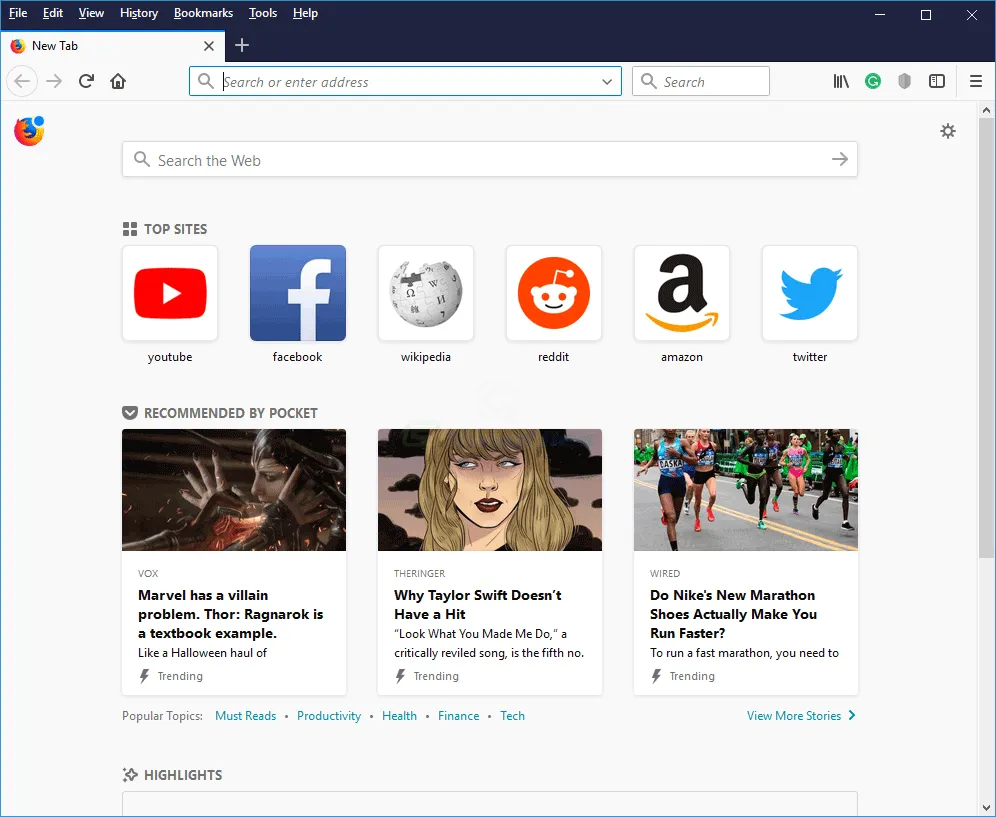
Task: Click the Finance topic link
Action: point(459,715)
